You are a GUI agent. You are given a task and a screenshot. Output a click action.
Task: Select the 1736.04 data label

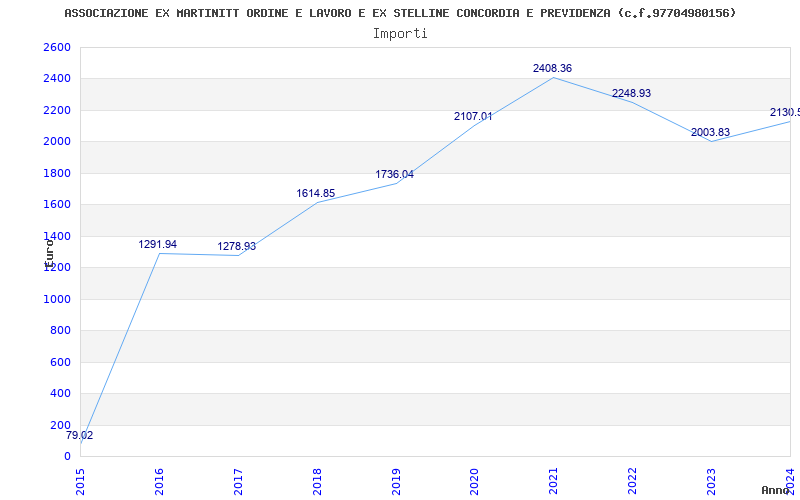click(394, 174)
